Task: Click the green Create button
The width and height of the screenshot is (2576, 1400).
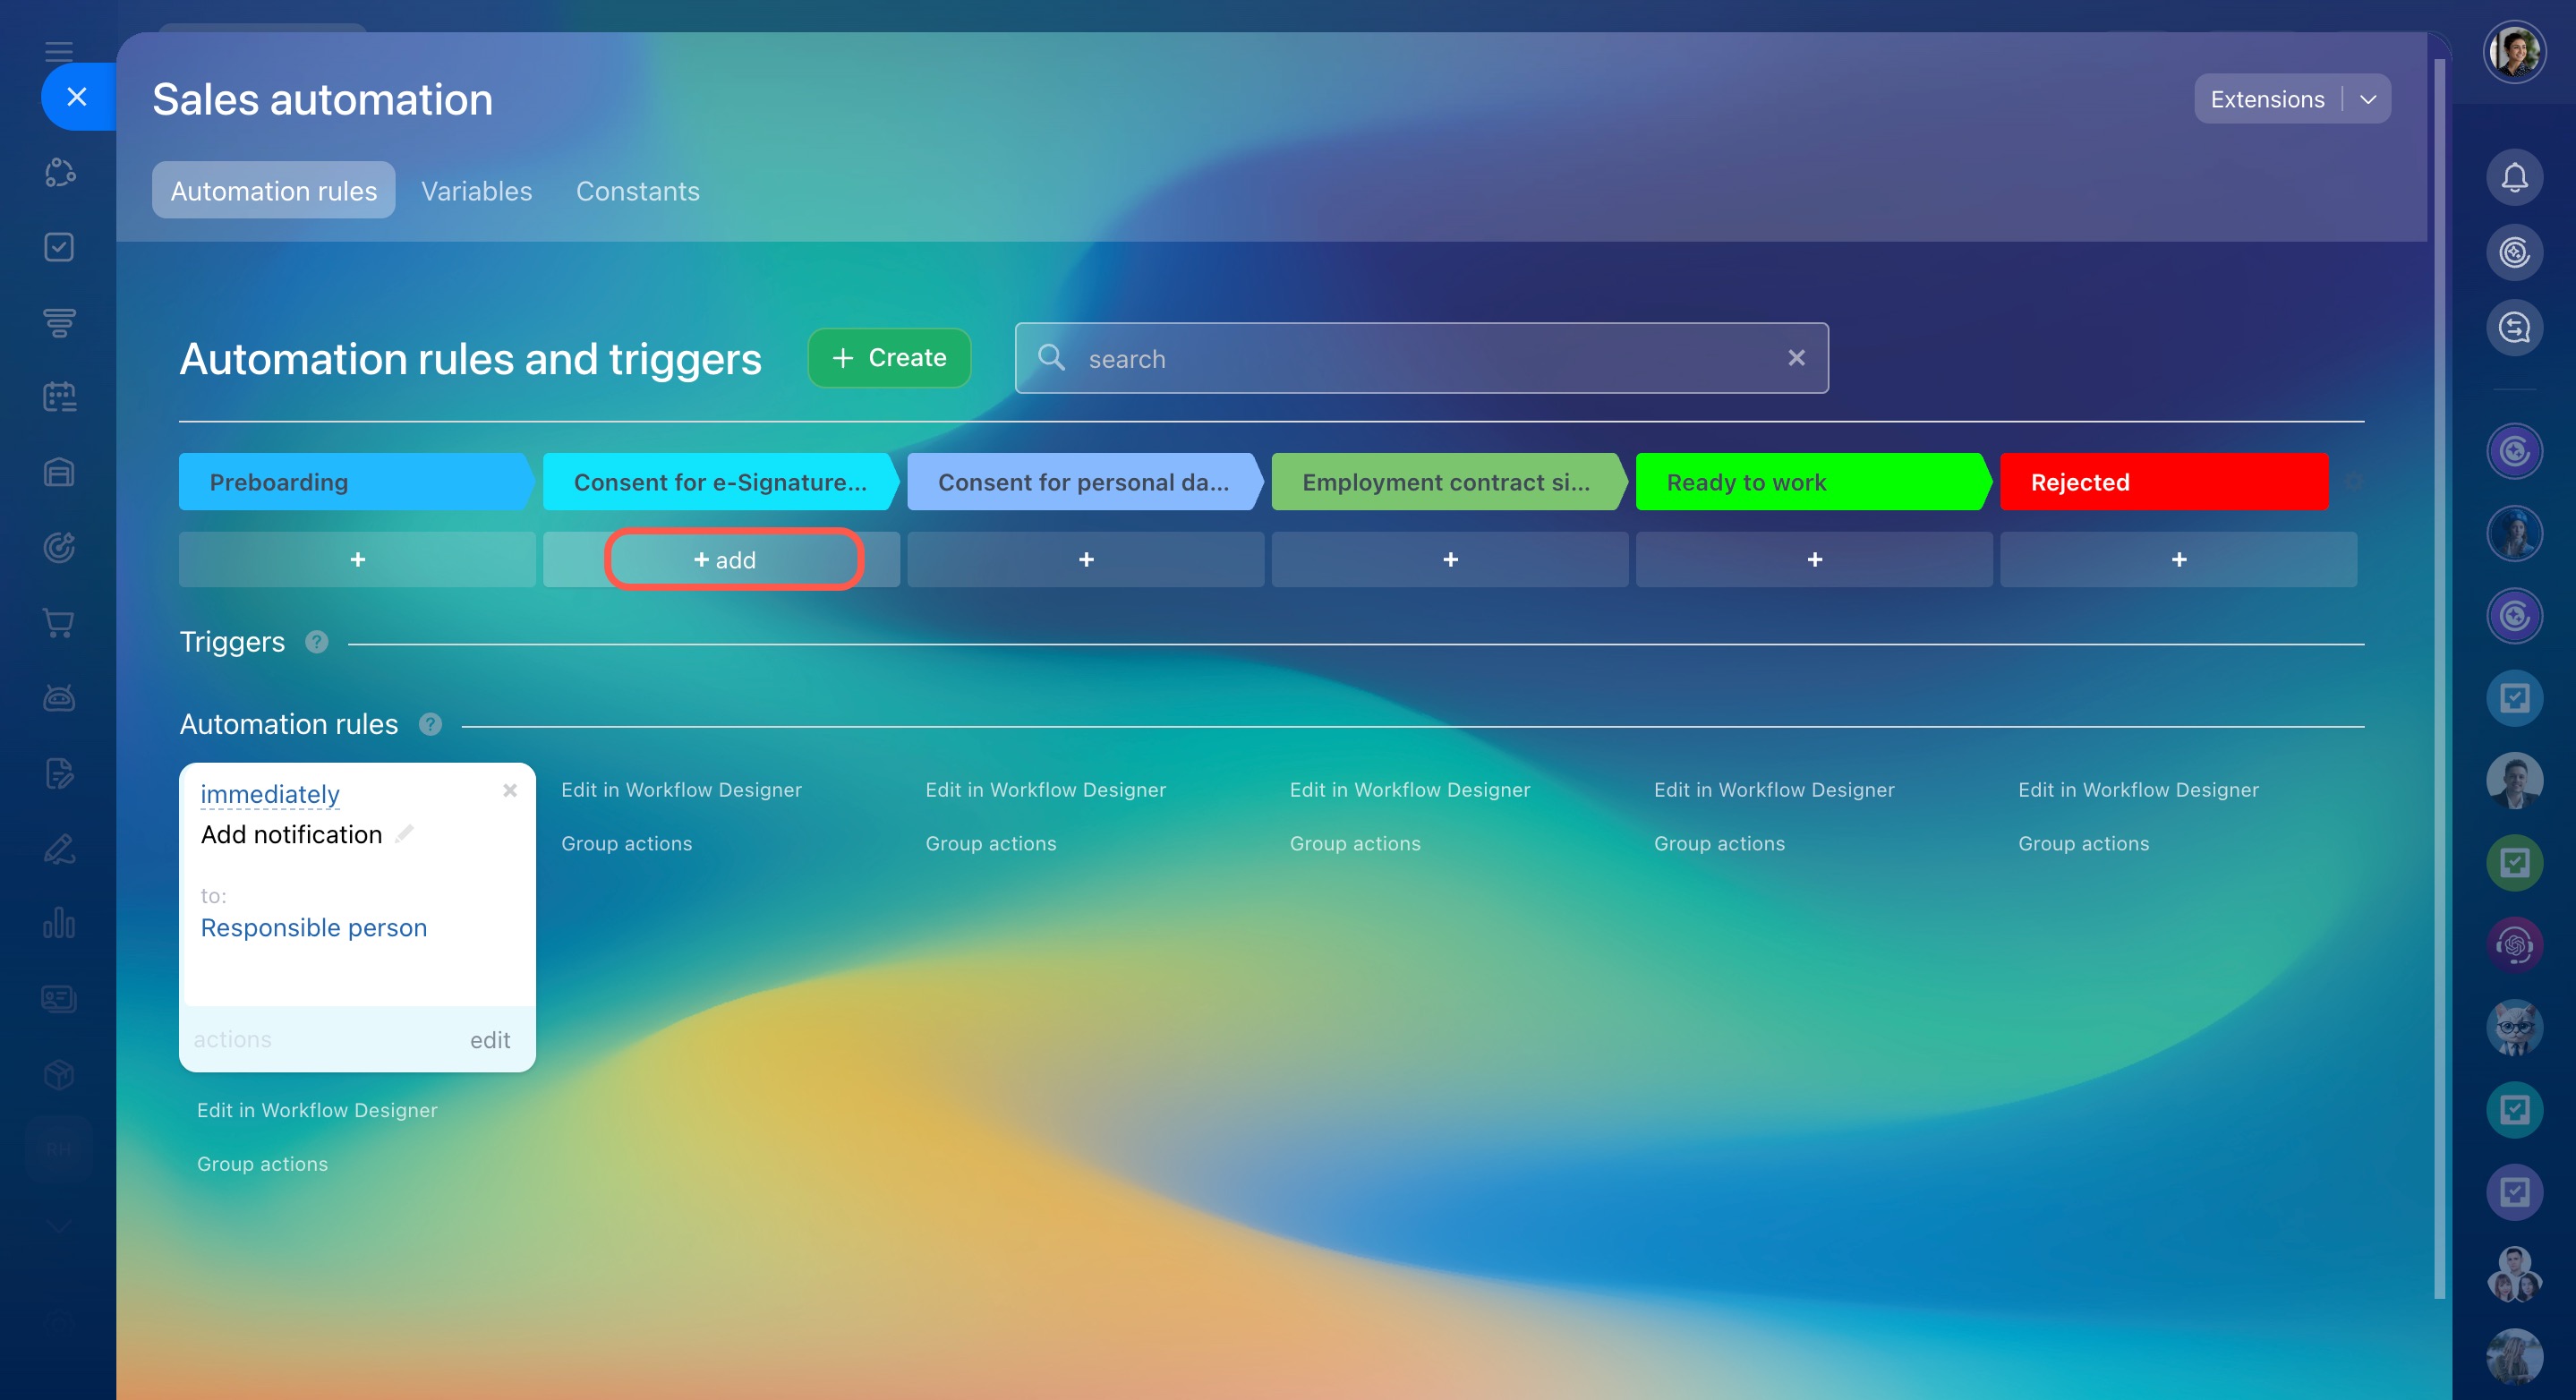Action: click(889, 358)
